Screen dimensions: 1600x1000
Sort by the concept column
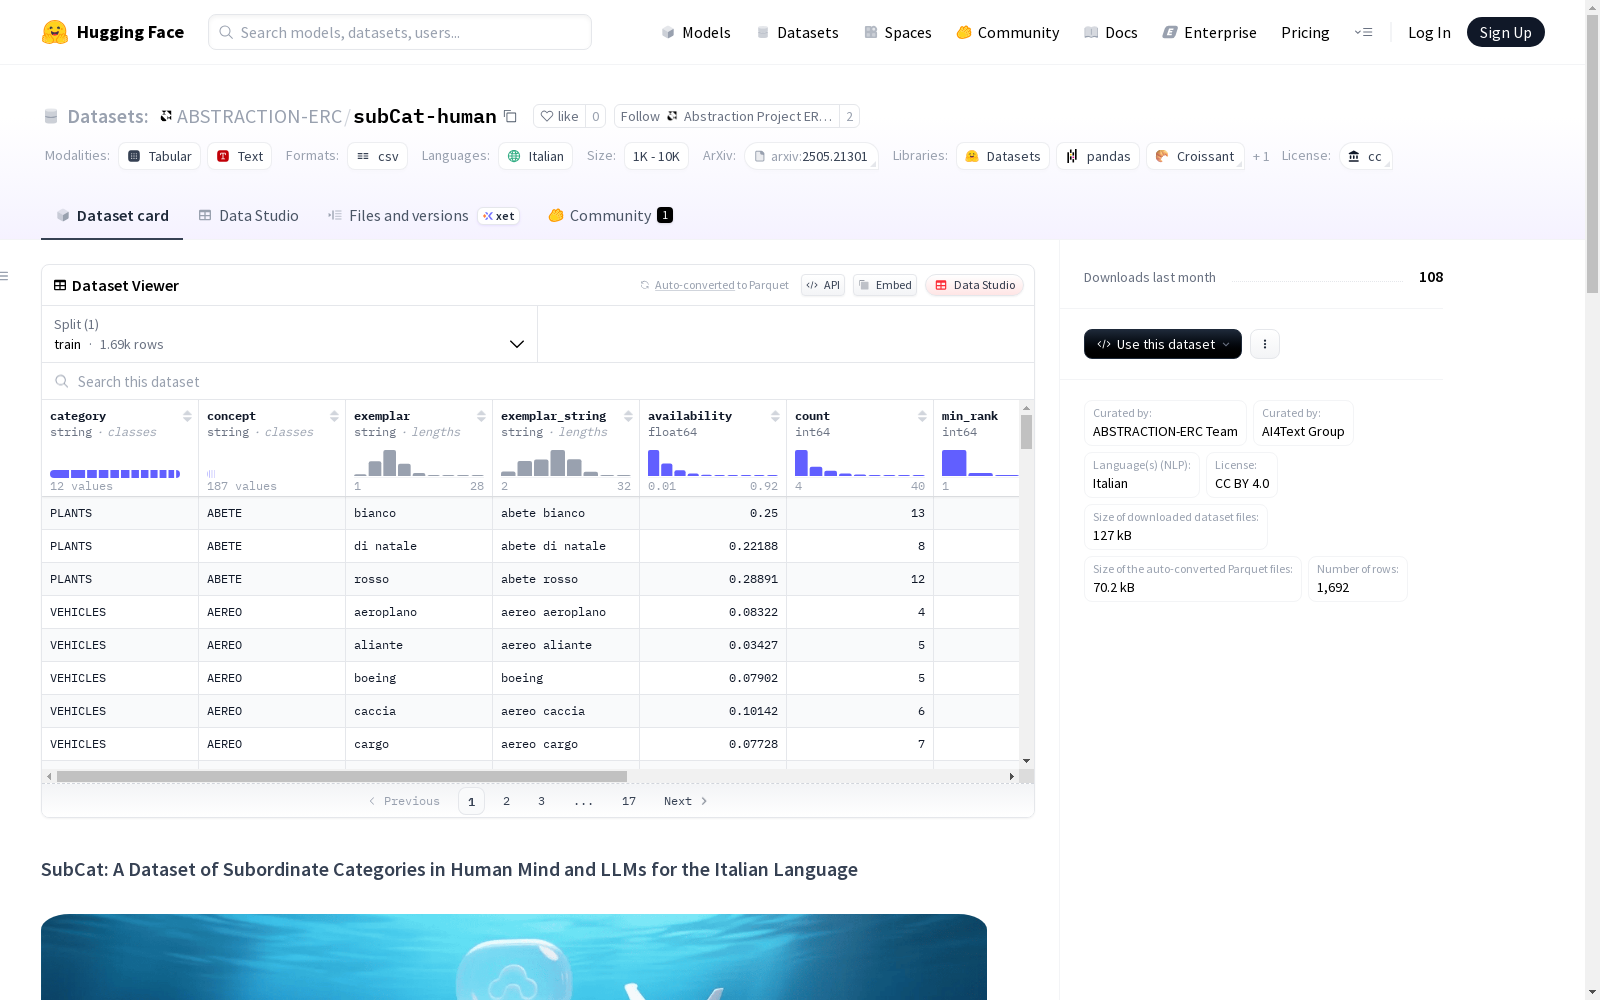(334, 416)
